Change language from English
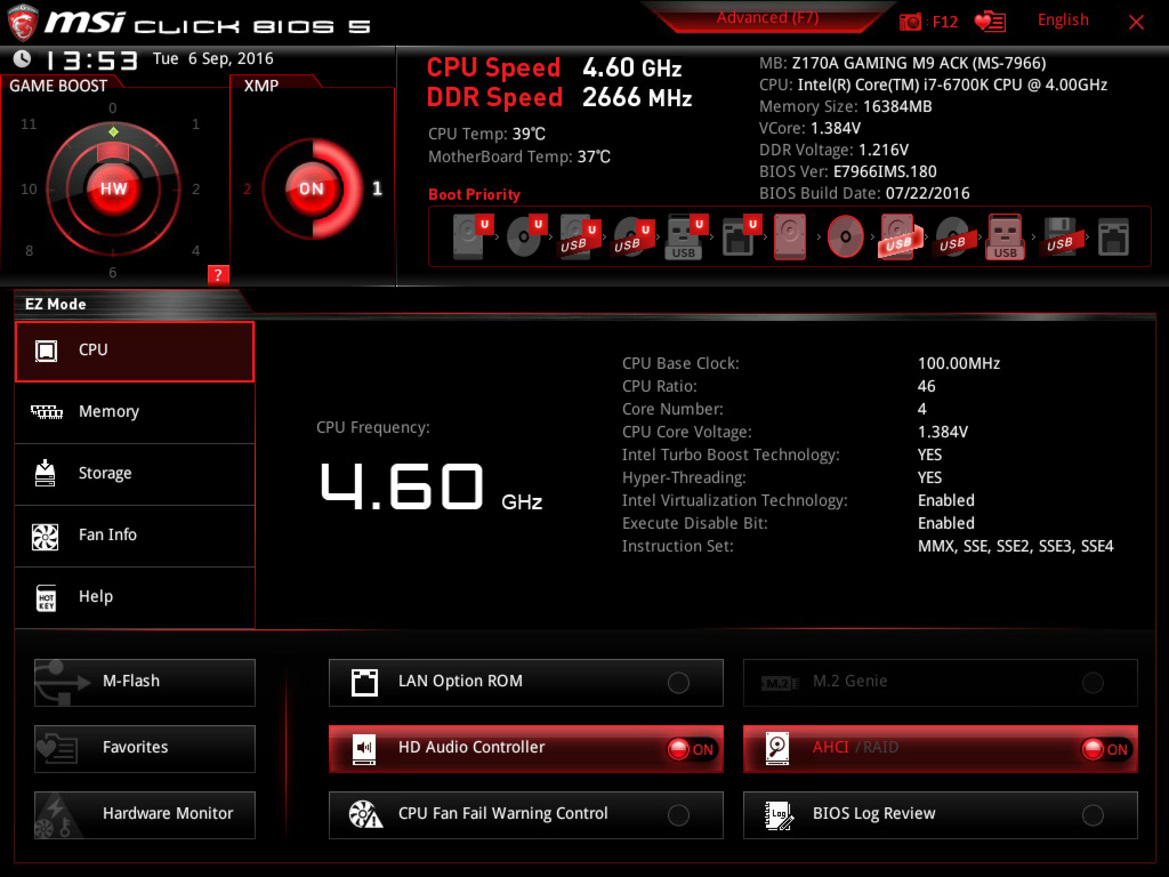 (x=1062, y=20)
